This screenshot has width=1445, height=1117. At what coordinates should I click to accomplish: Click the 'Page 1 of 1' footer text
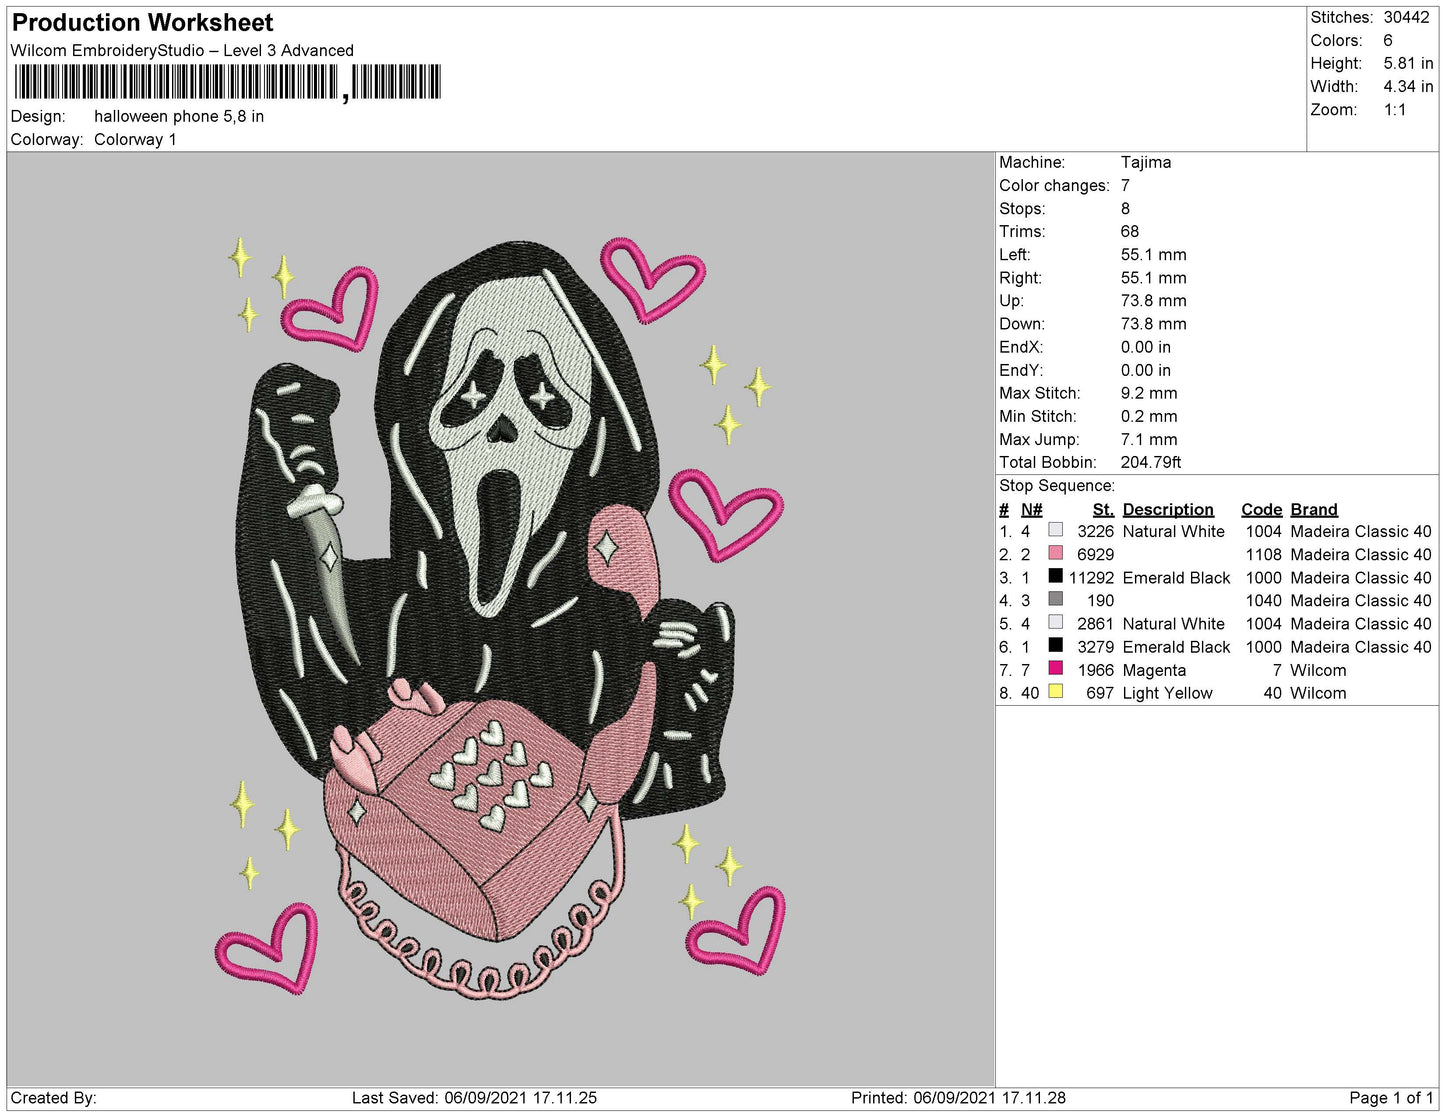coord(1391,1098)
